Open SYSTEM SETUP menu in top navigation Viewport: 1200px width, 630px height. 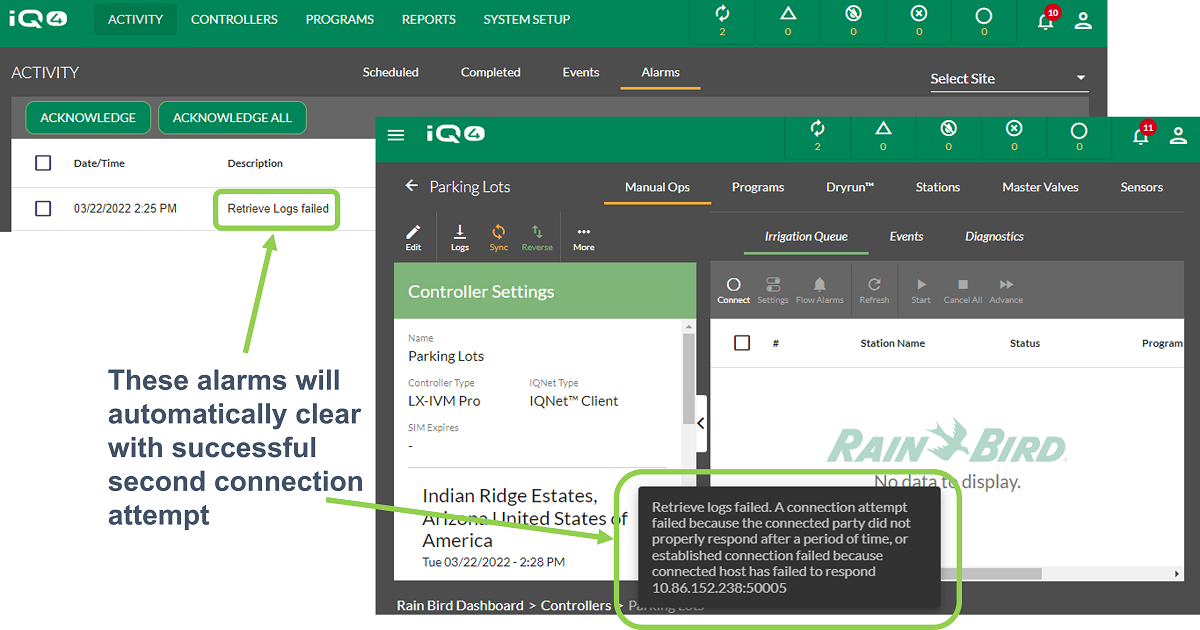point(527,19)
